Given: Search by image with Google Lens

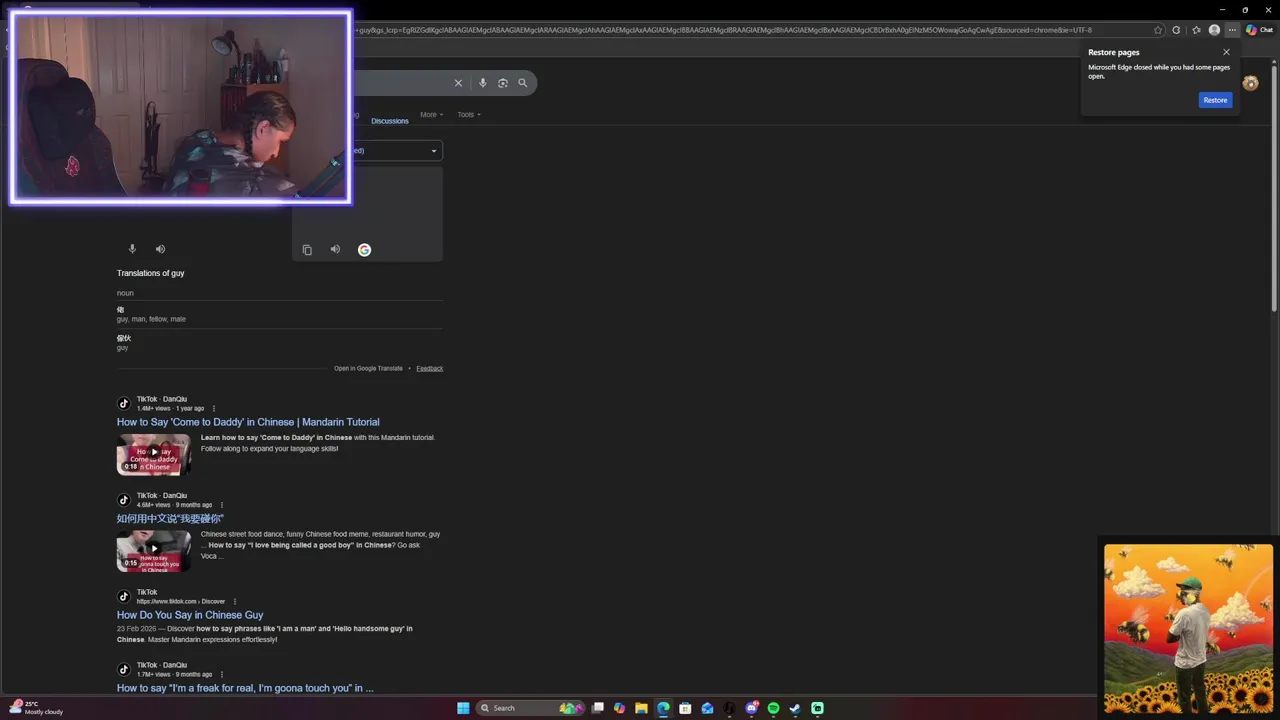Looking at the screenshot, I should [503, 83].
